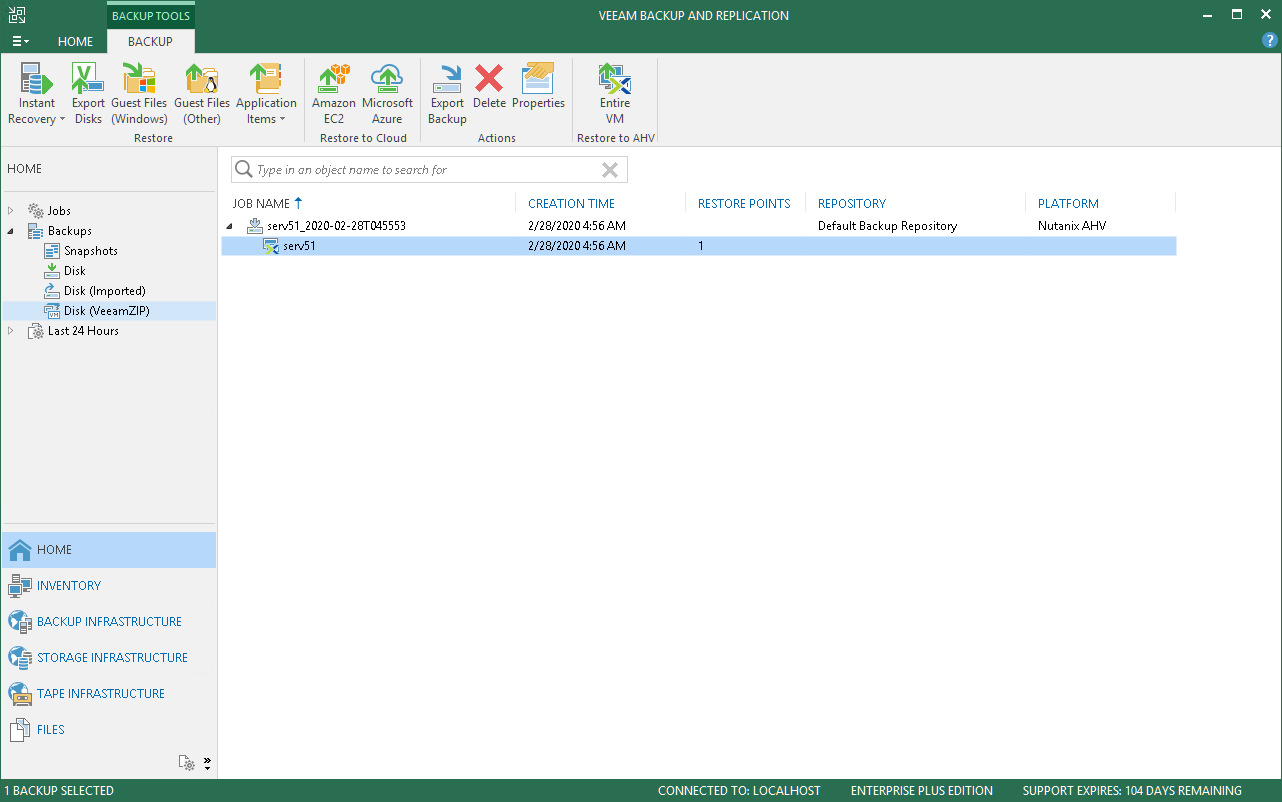Collapse the serv51_2020-02-28T045553 job row
The width and height of the screenshot is (1282, 802).
(231, 226)
